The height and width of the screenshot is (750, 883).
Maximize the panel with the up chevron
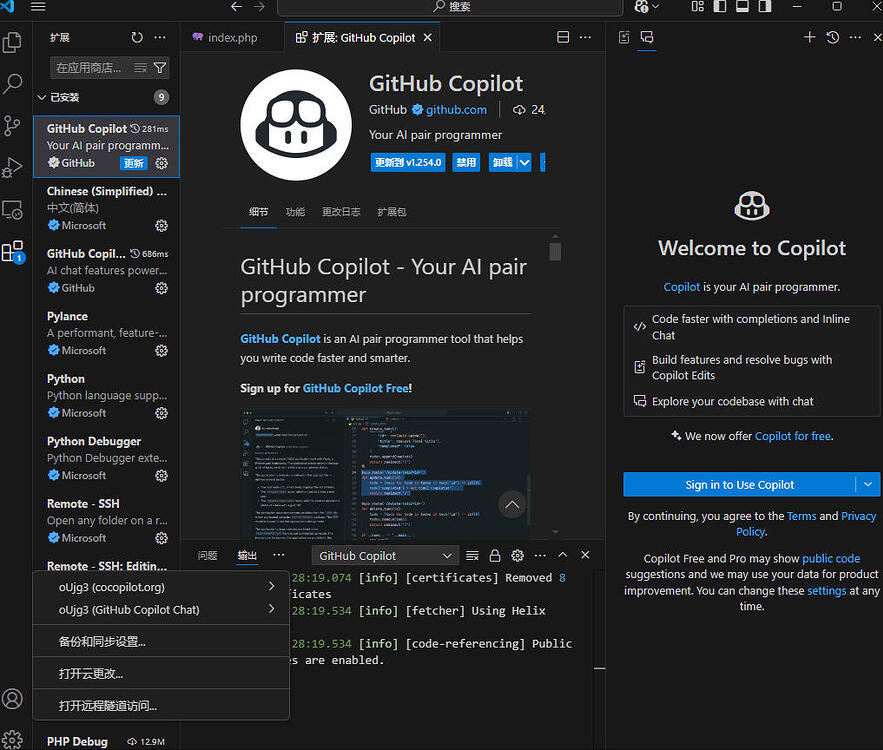click(563, 555)
